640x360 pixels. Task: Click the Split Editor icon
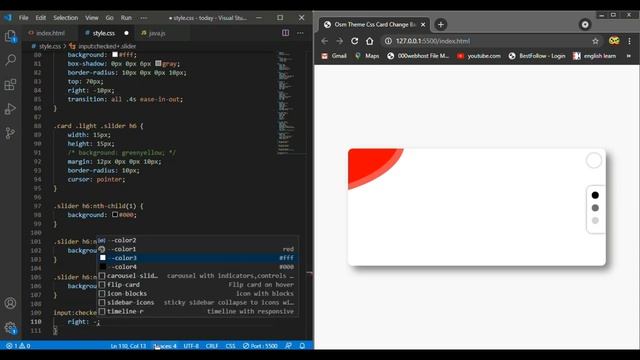pos(285,33)
